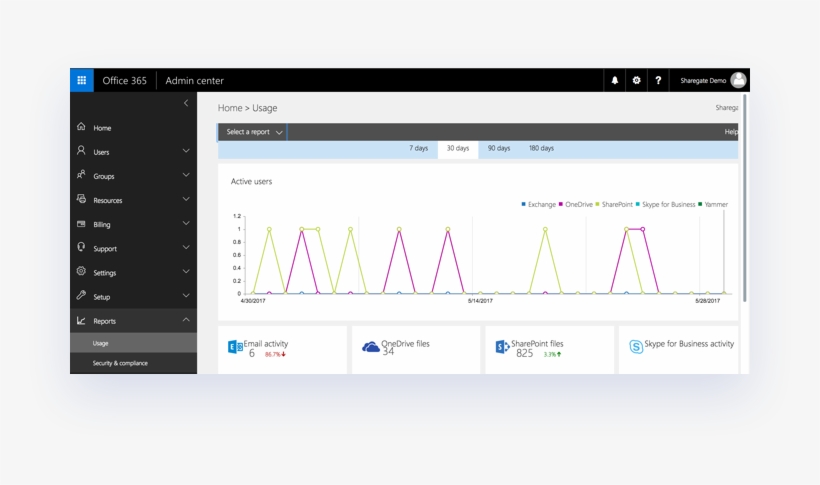Viewport: 820px width, 485px height.
Task: Expand the Settings menu chevron
Action: (186, 271)
